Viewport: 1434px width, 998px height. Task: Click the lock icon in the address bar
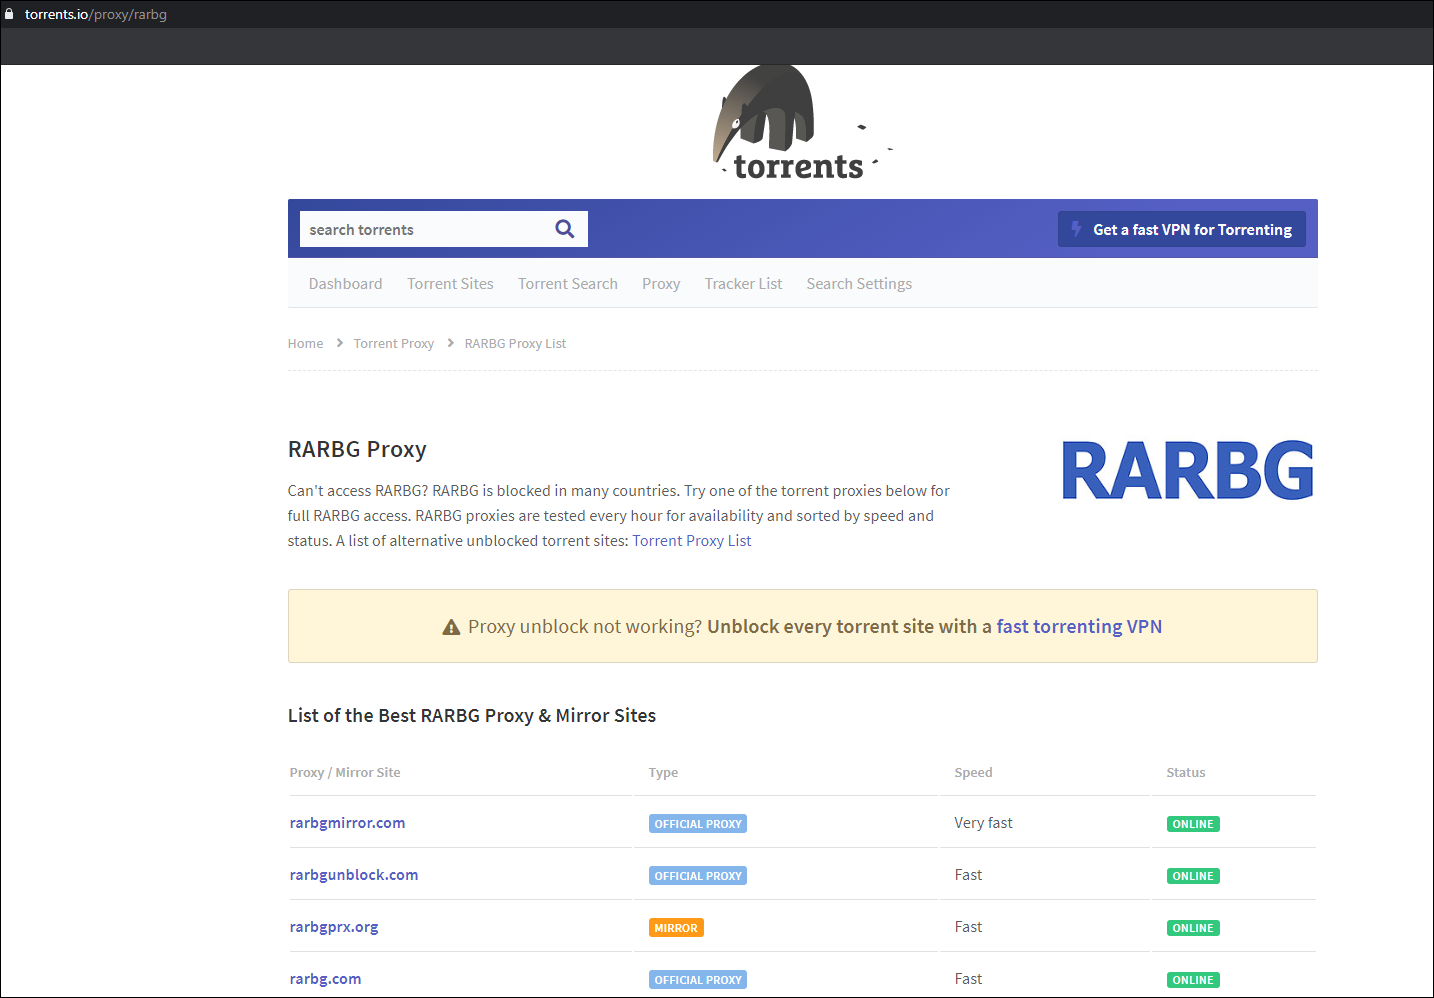point(10,14)
